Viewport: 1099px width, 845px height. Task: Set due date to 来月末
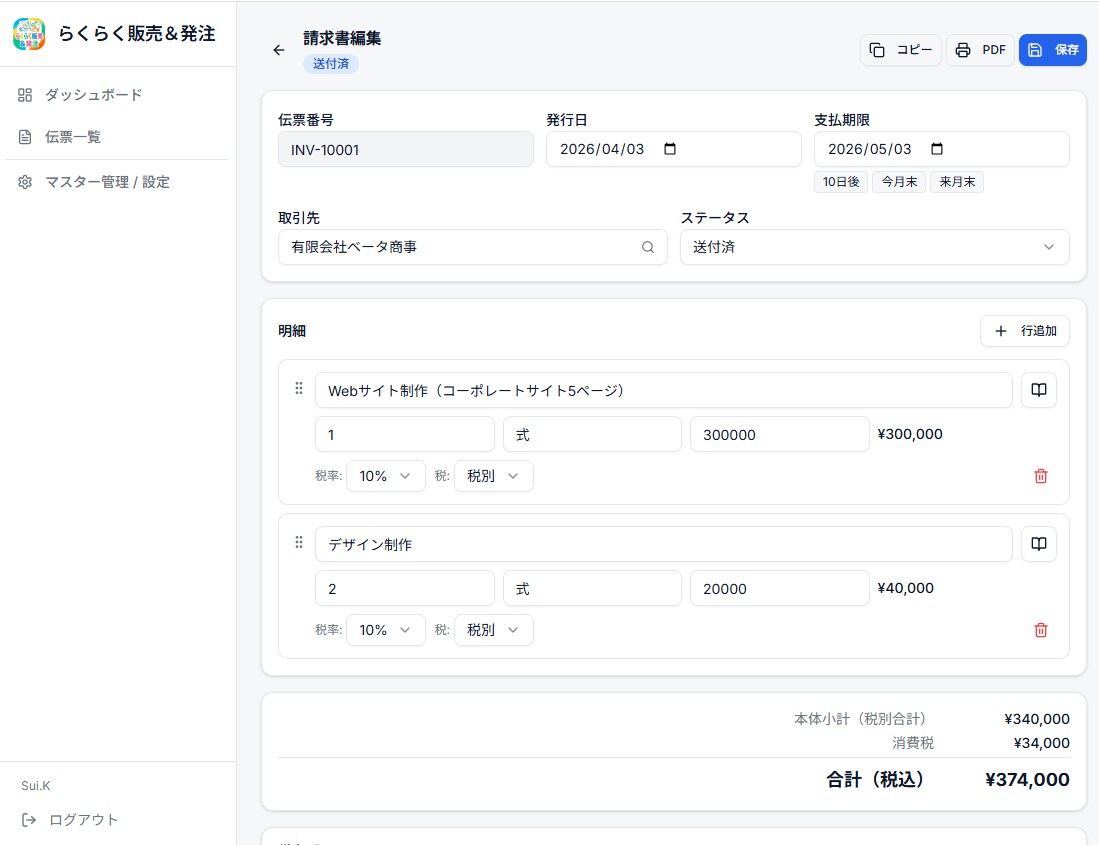(957, 181)
